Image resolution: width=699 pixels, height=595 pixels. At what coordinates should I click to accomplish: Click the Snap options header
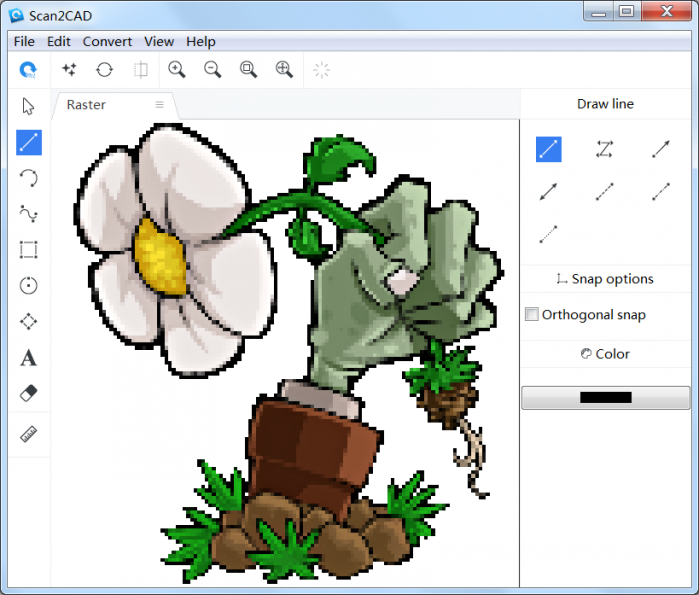pos(605,279)
